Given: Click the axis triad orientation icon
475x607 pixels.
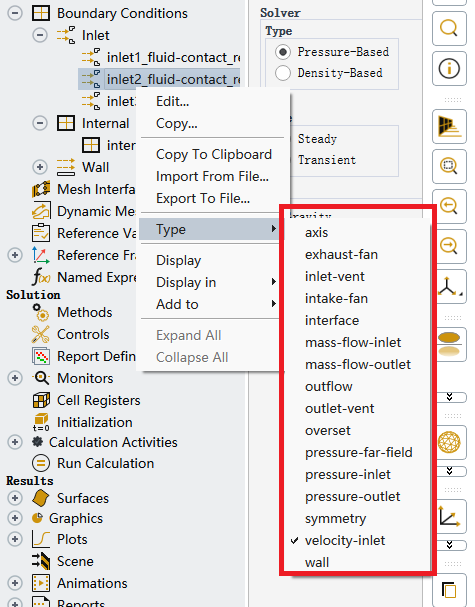Looking at the screenshot, I should pyautogui.click(x=449, y=286).
